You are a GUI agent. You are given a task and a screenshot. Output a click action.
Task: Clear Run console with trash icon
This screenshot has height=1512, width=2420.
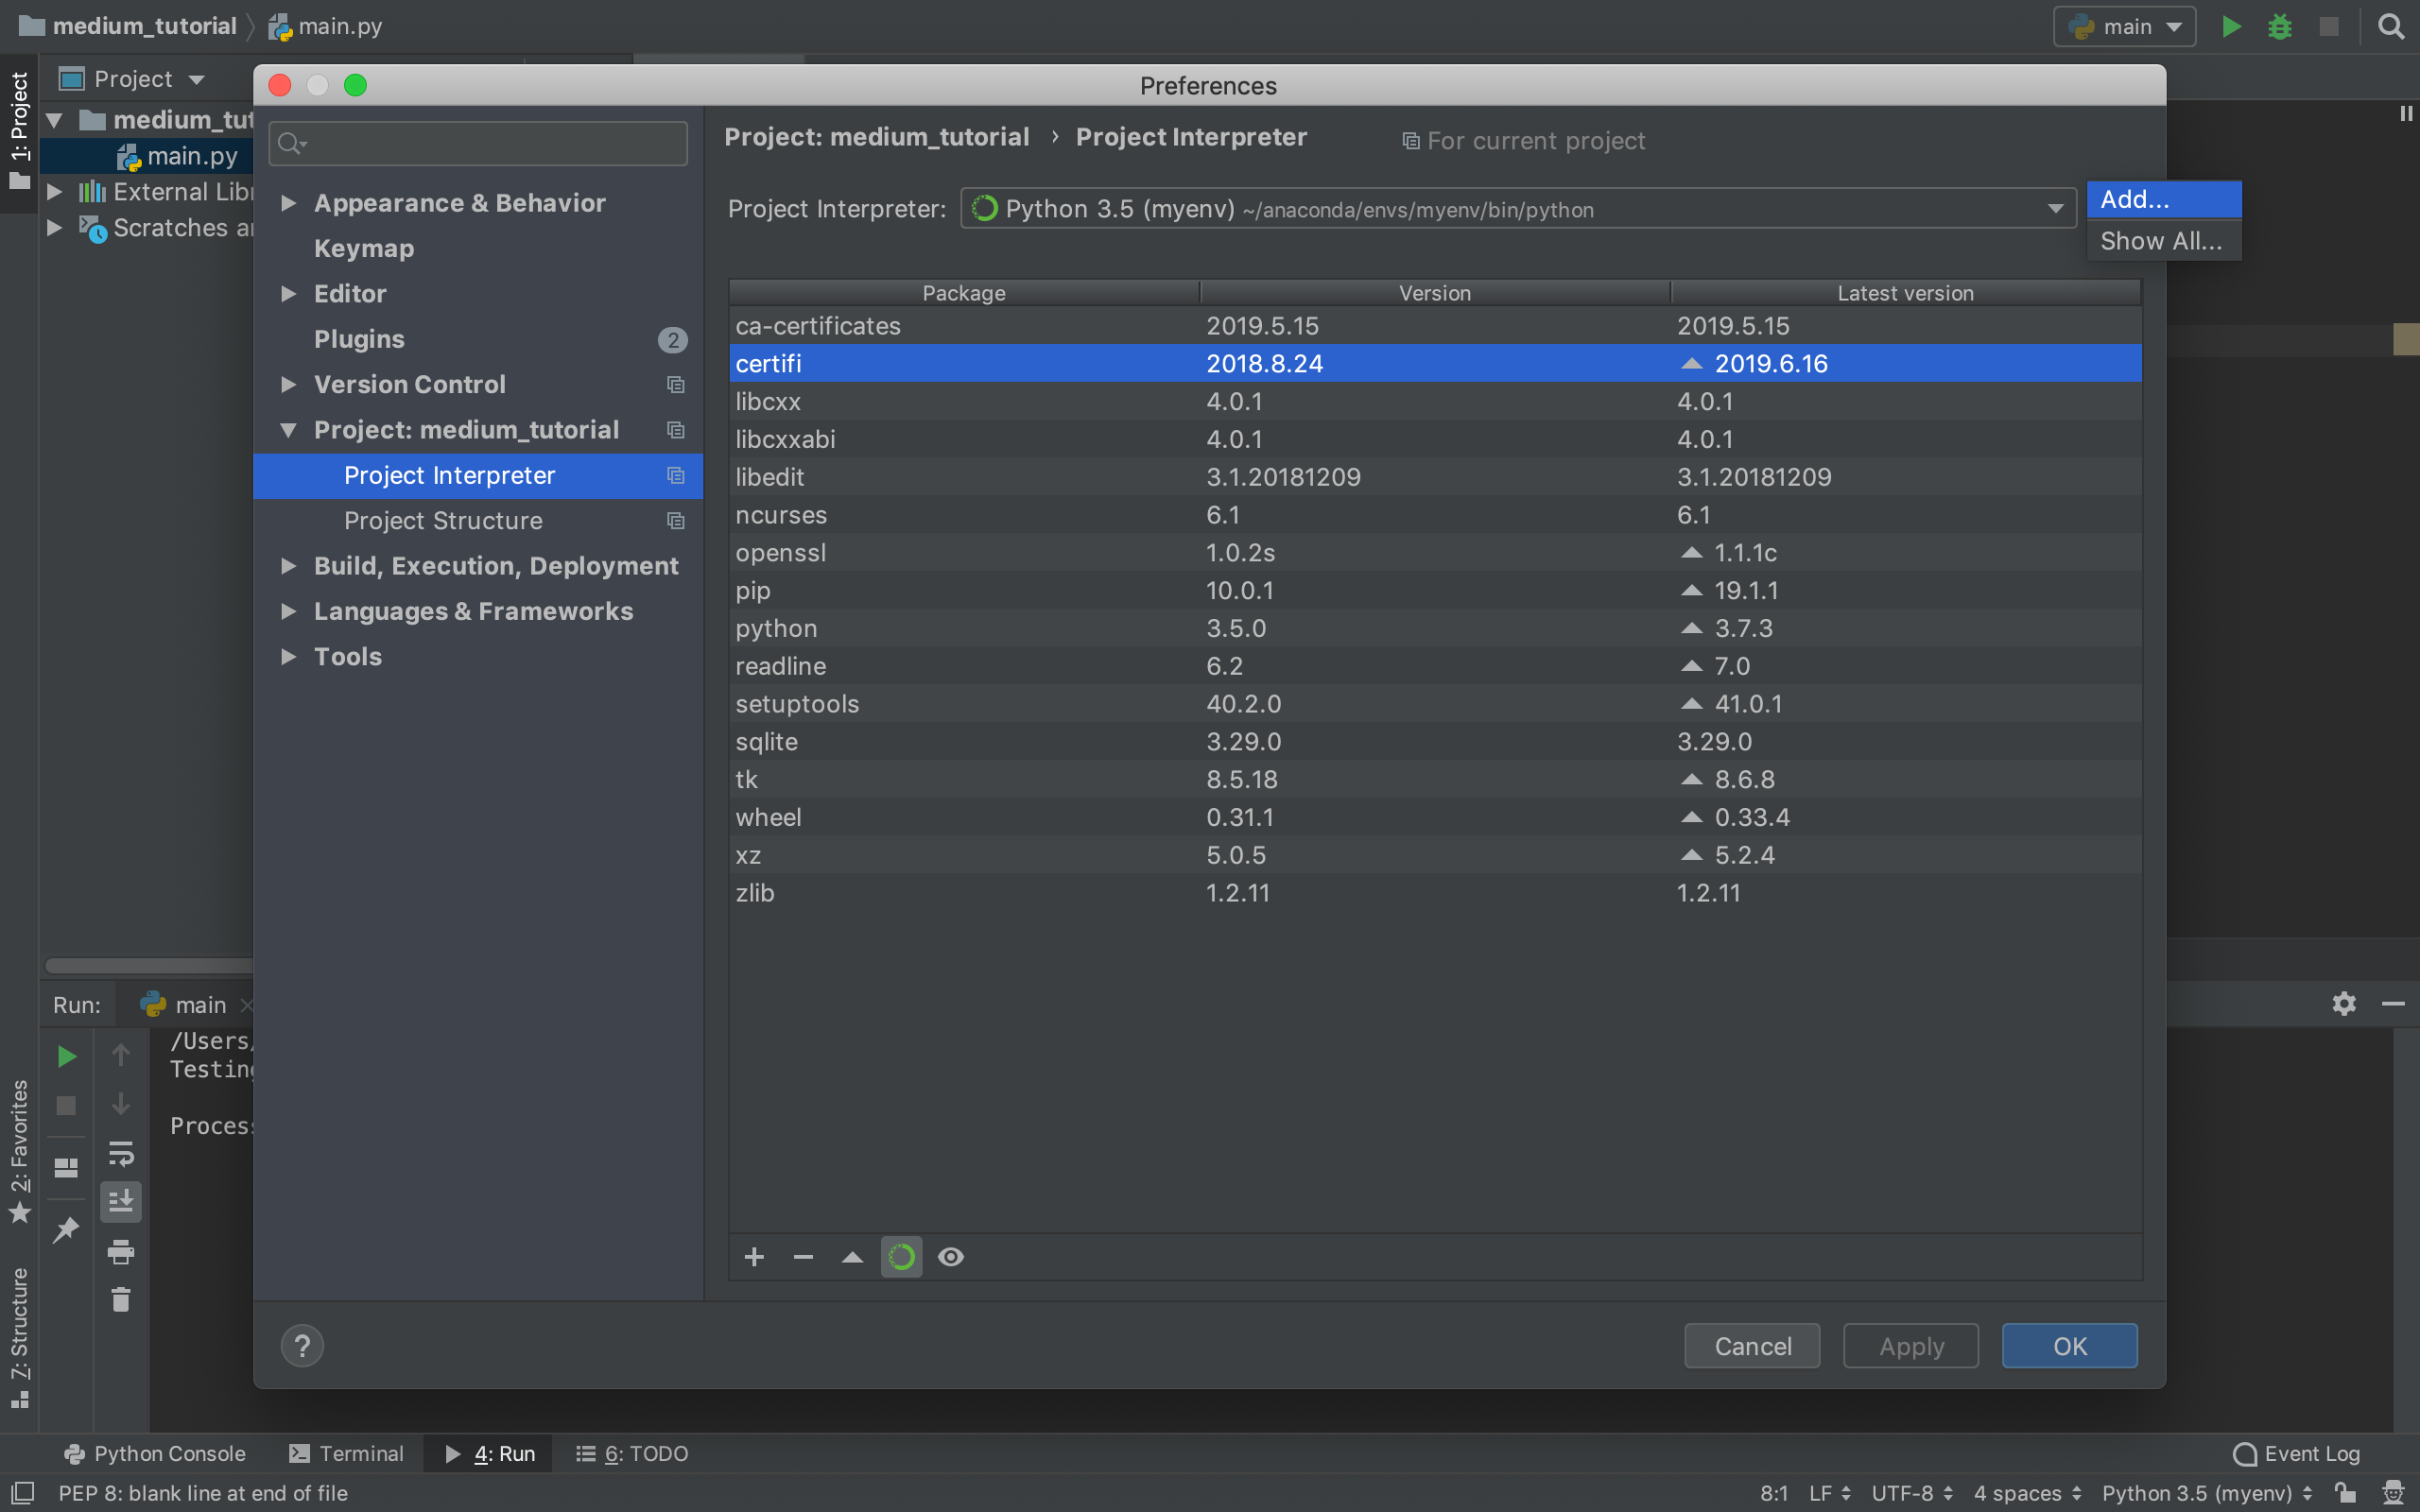coord(121,1299)
